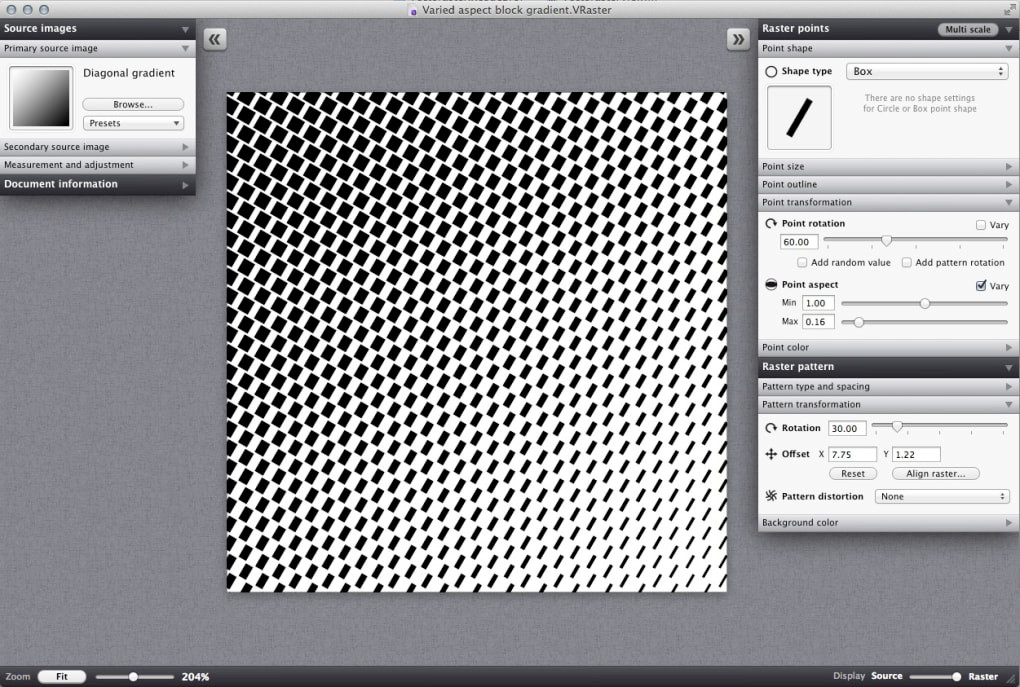This screenshot has width=1020, height=687.
Task: Click the Diagonal gradient image name
Action: [x=129, y=73]
